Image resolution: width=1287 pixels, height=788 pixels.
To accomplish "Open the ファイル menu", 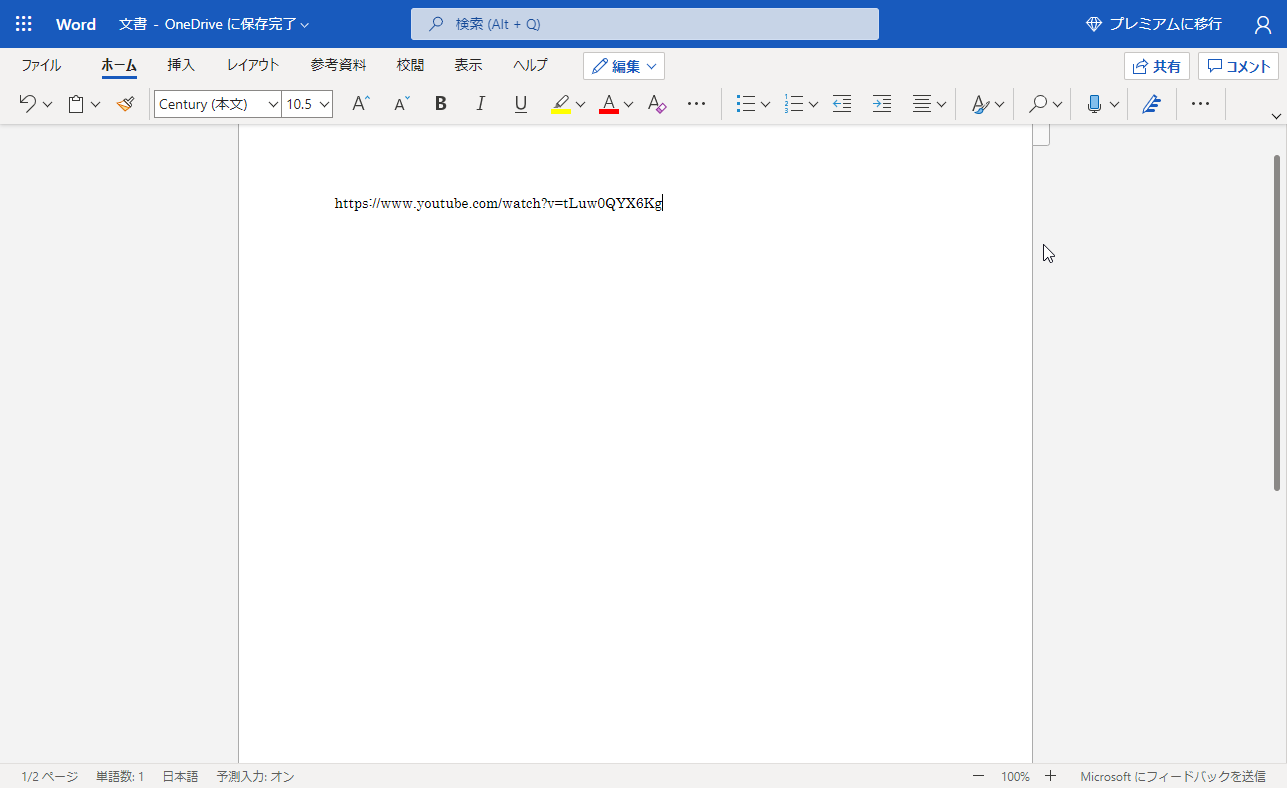I will tap(41, 65).
